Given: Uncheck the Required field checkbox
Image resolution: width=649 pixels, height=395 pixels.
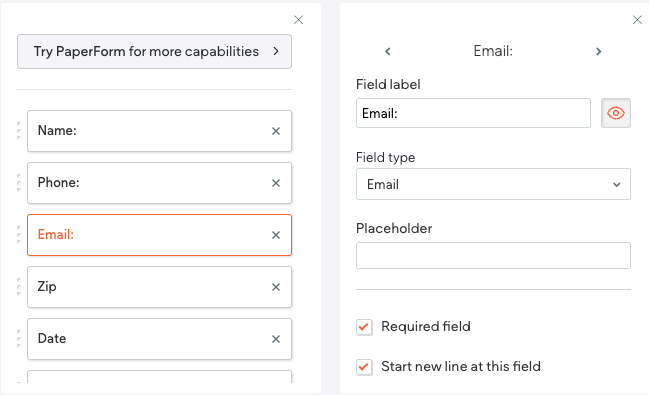Looking at the screenshot, I should (364, 327).
